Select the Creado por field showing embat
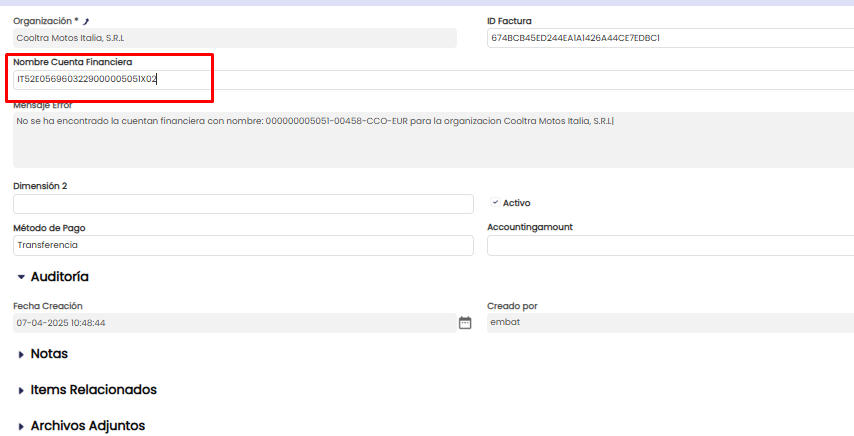 click(670, 323)
